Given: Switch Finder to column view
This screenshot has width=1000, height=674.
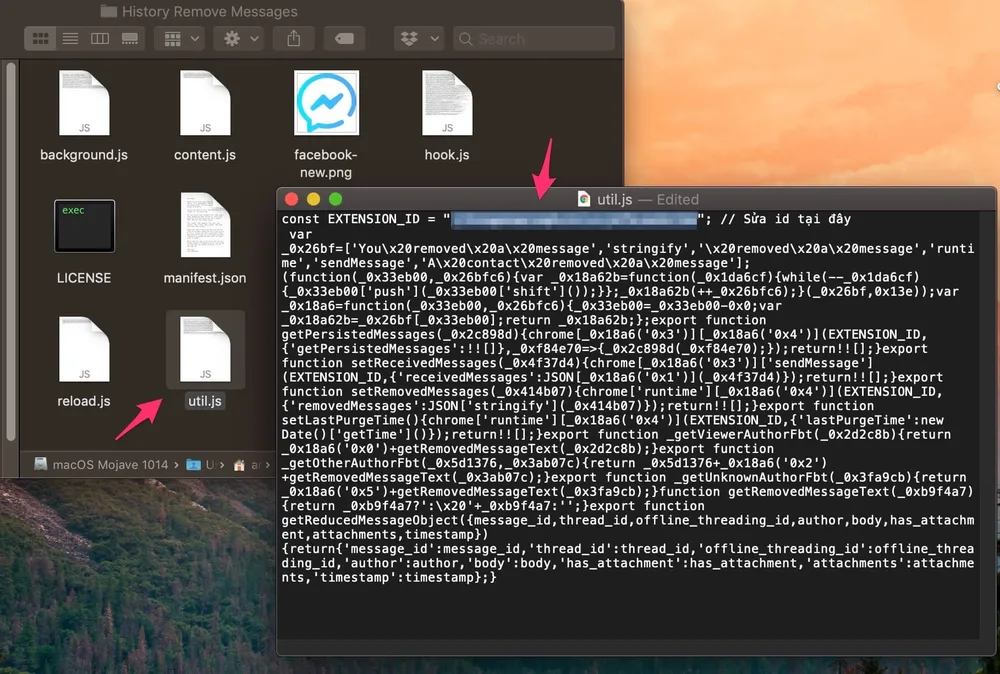Looking at the screenshot, I should point(99,38).
